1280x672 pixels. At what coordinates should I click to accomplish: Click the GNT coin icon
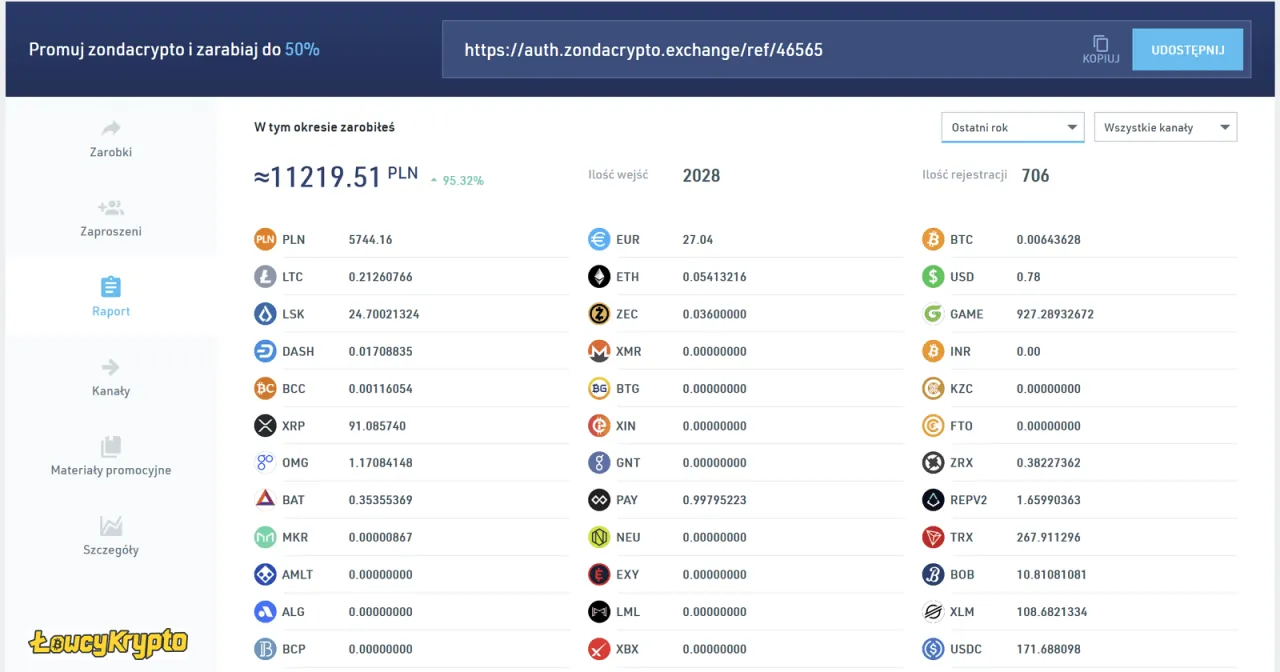(599, 463)
